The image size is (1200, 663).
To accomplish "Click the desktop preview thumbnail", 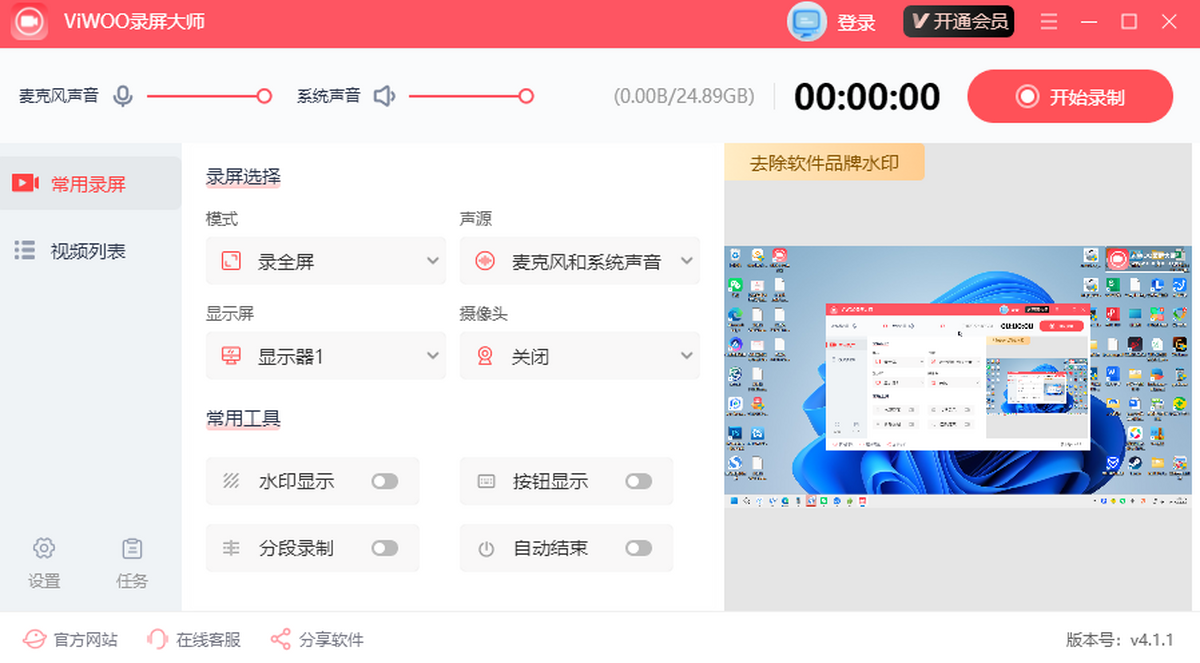I will pos(958,377).
